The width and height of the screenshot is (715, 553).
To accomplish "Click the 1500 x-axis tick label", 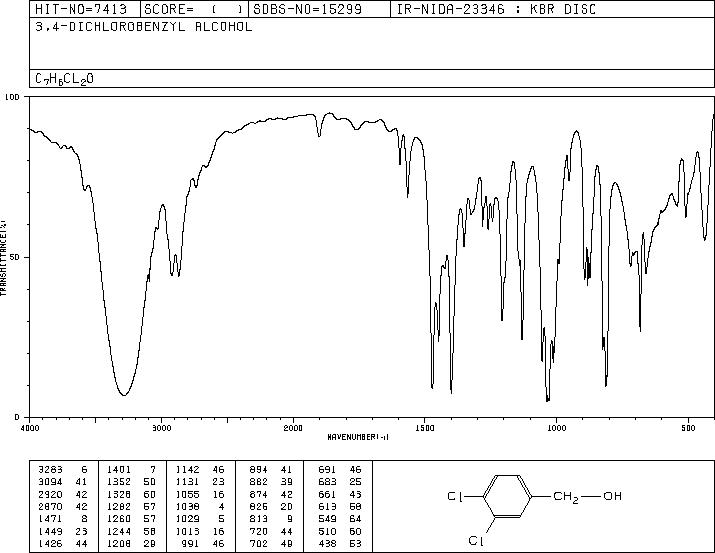I will pos(425,428).
